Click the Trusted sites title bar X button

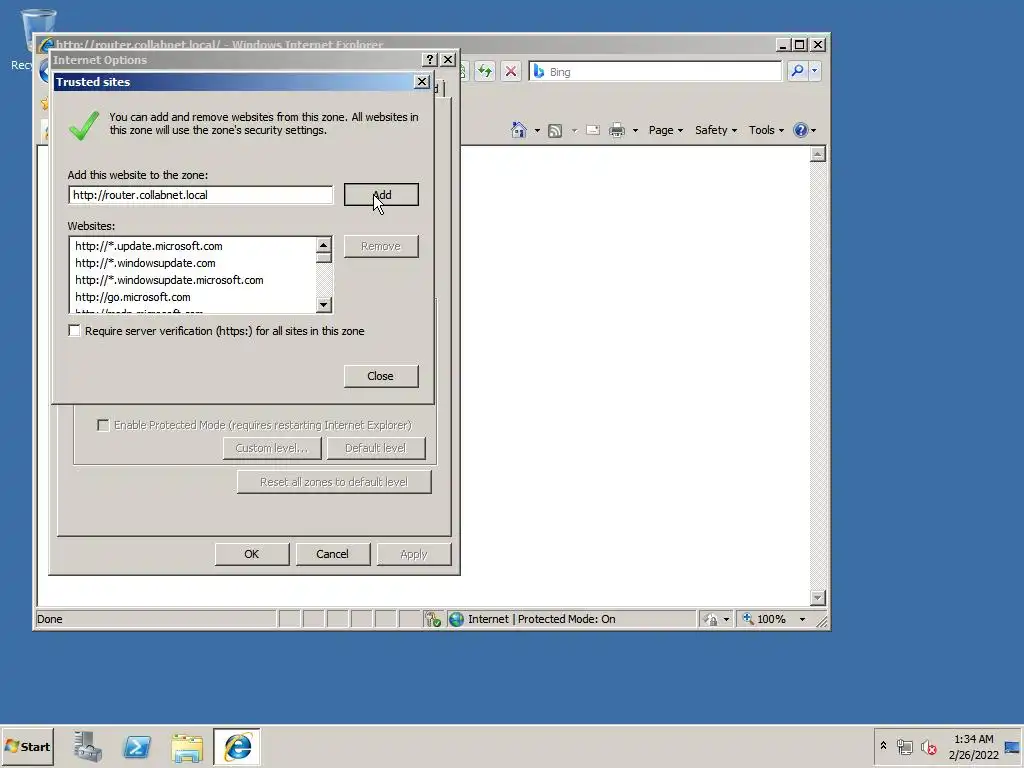[422, 82]
